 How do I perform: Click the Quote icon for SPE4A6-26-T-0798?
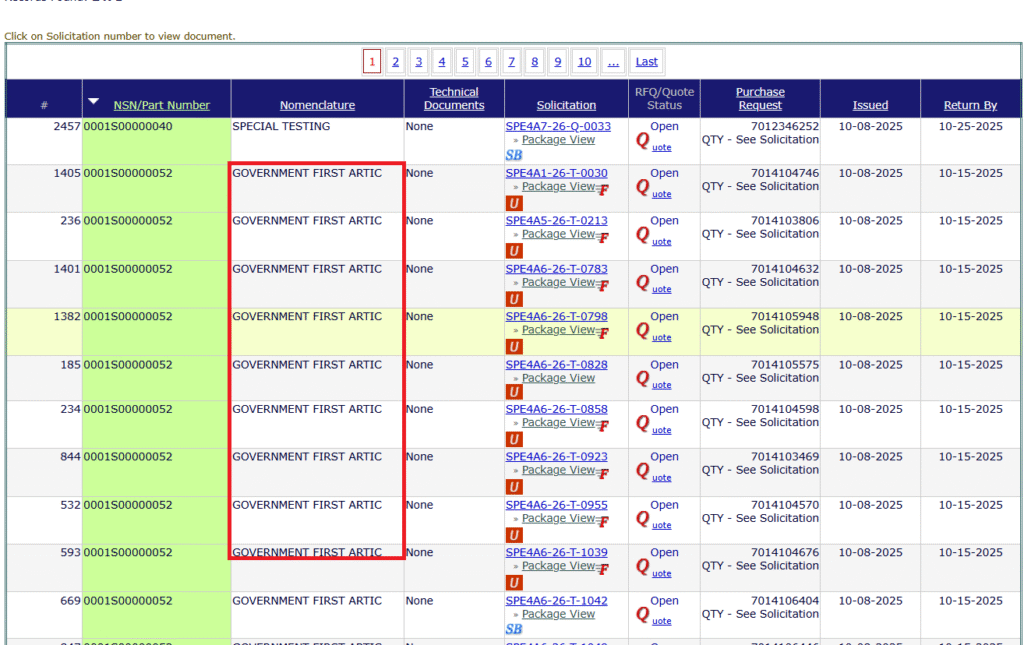(643, 332)
